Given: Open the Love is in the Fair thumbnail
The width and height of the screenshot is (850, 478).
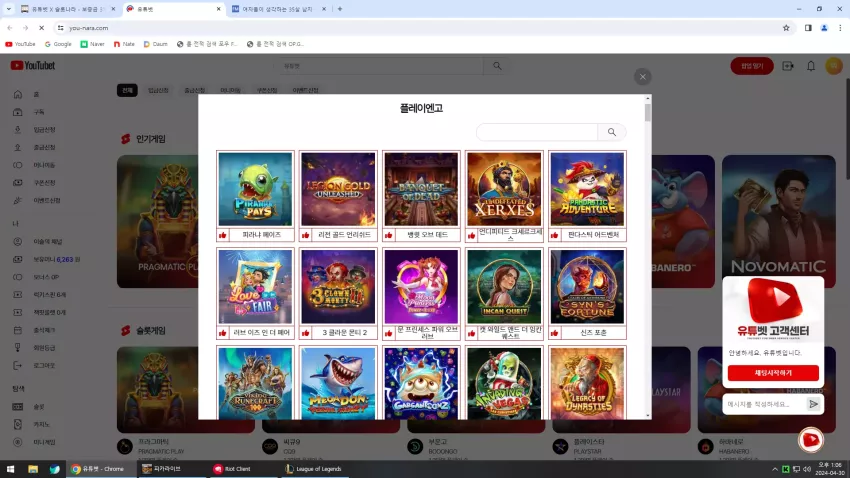Looking at the screenshot, I should click(x=255, y=287).
